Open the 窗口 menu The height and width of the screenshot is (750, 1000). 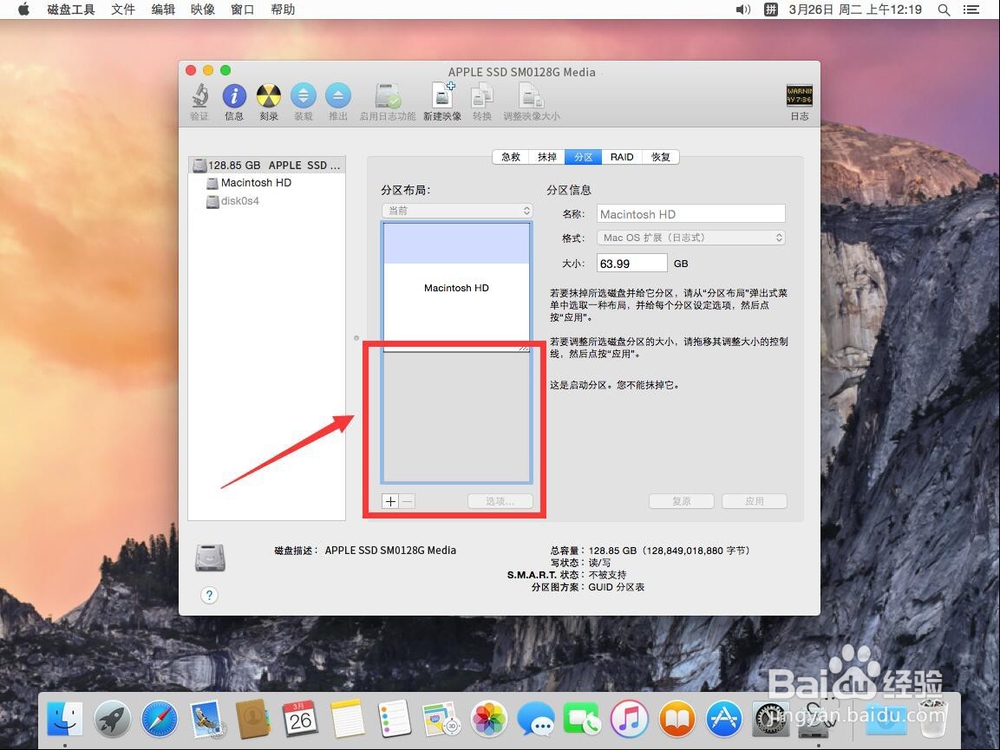point(242,10)
